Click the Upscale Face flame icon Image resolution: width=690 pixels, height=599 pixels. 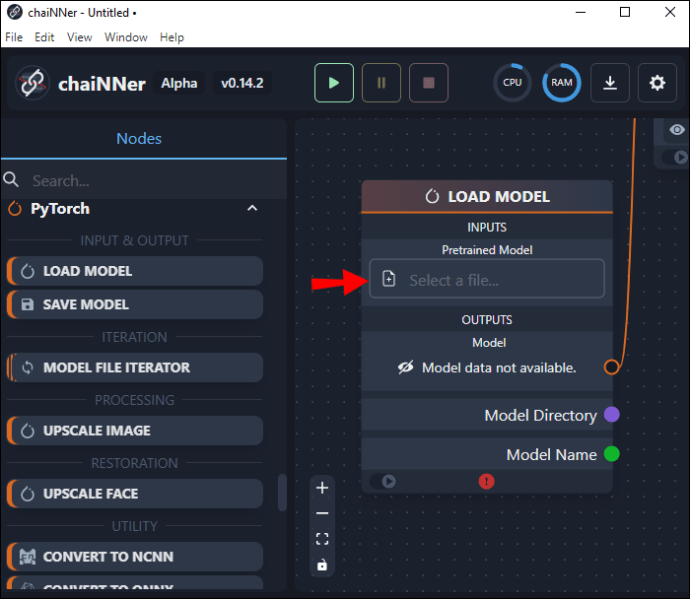tap(27, 494)
